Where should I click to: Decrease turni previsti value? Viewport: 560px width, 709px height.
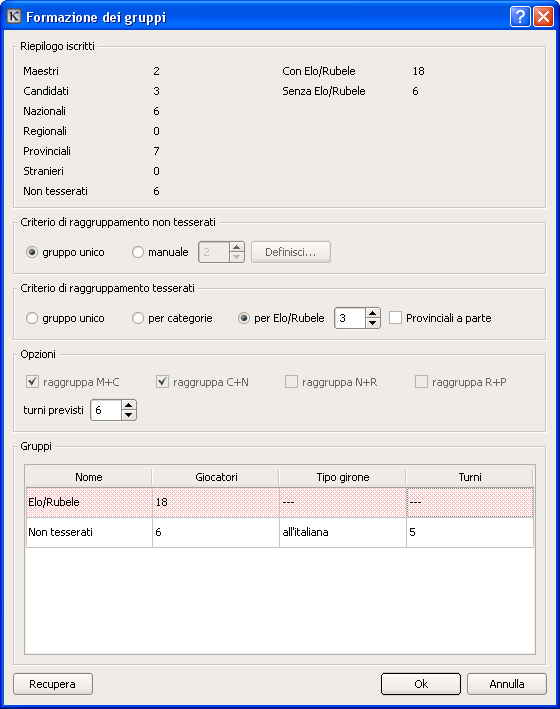coord(128,415)
